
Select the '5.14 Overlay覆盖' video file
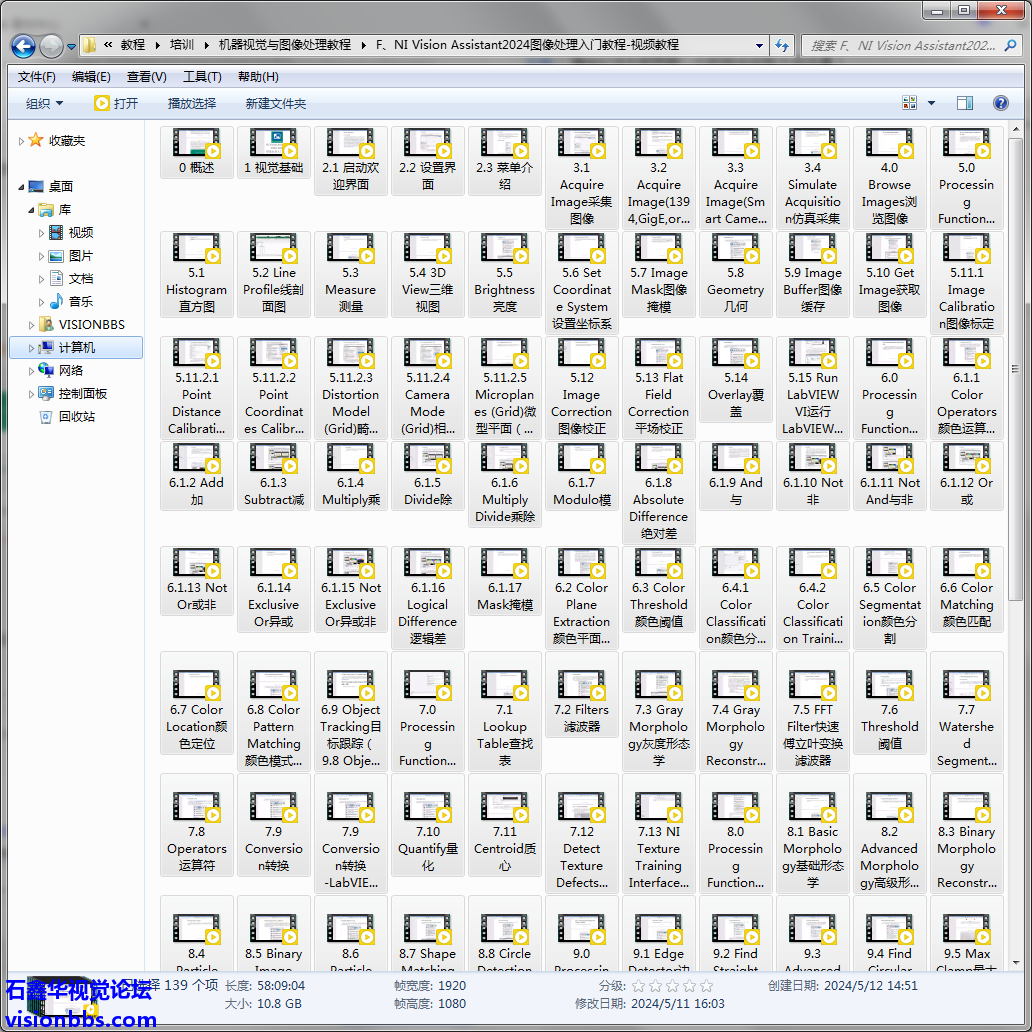click(736, 379)
